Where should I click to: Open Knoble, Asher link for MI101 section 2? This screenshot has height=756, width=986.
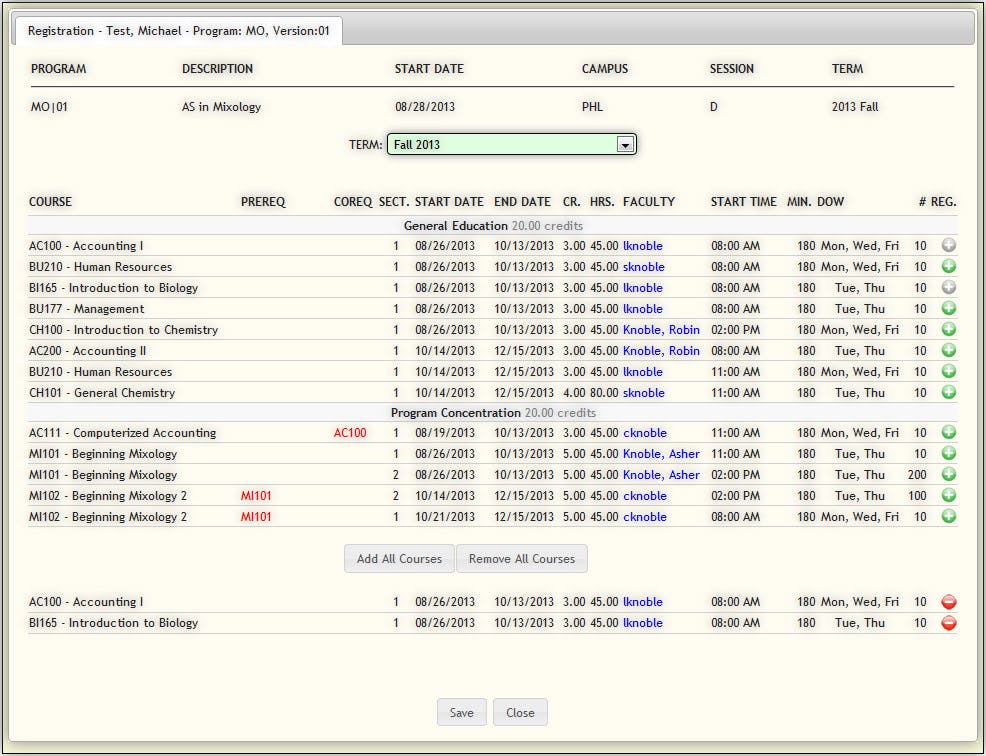(x=662, y=475)
